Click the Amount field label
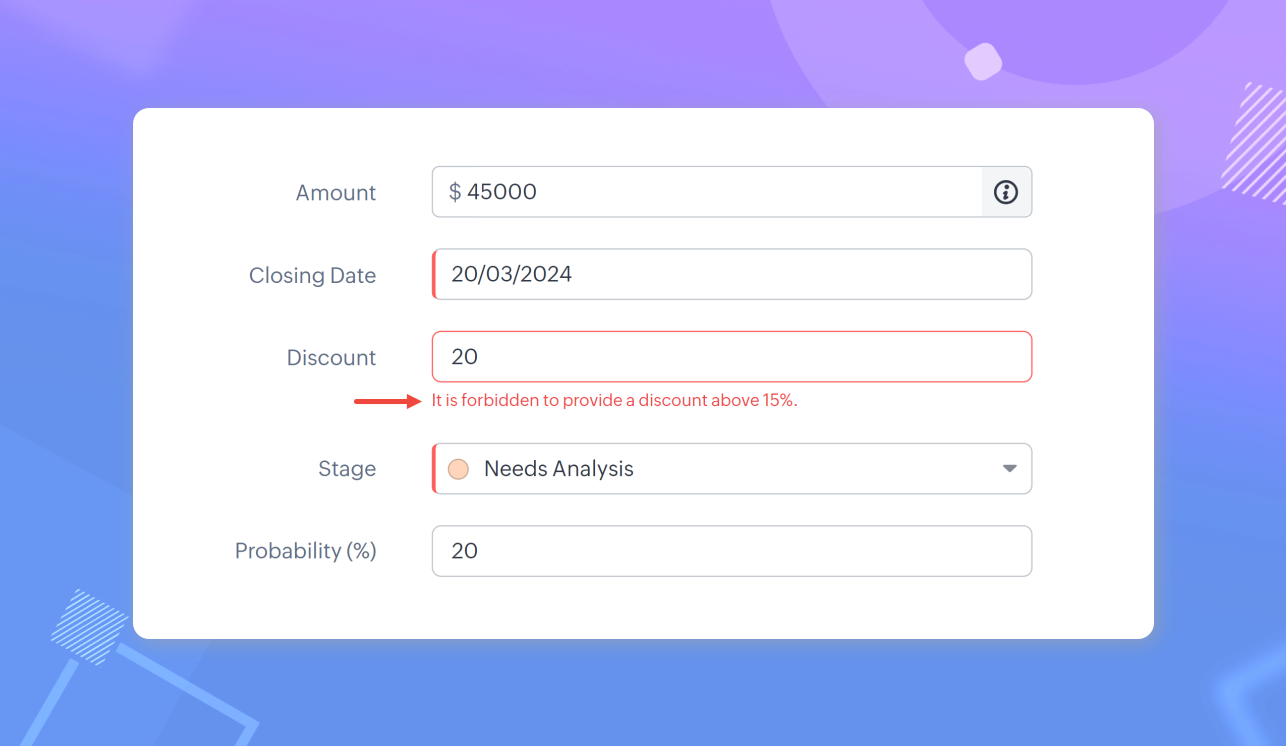This screenshot has width=1286, height=746. [x=336, y=193]
